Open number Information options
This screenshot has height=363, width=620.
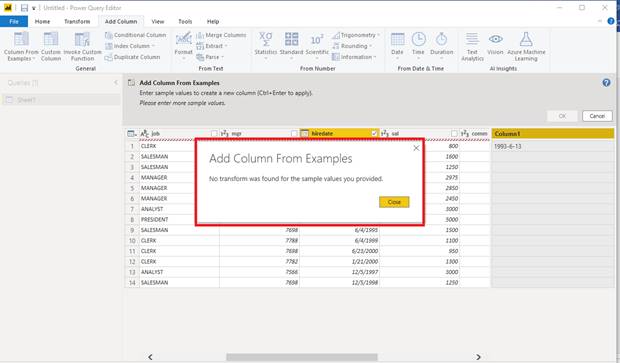pyautogui.click(x=353, y=57)
